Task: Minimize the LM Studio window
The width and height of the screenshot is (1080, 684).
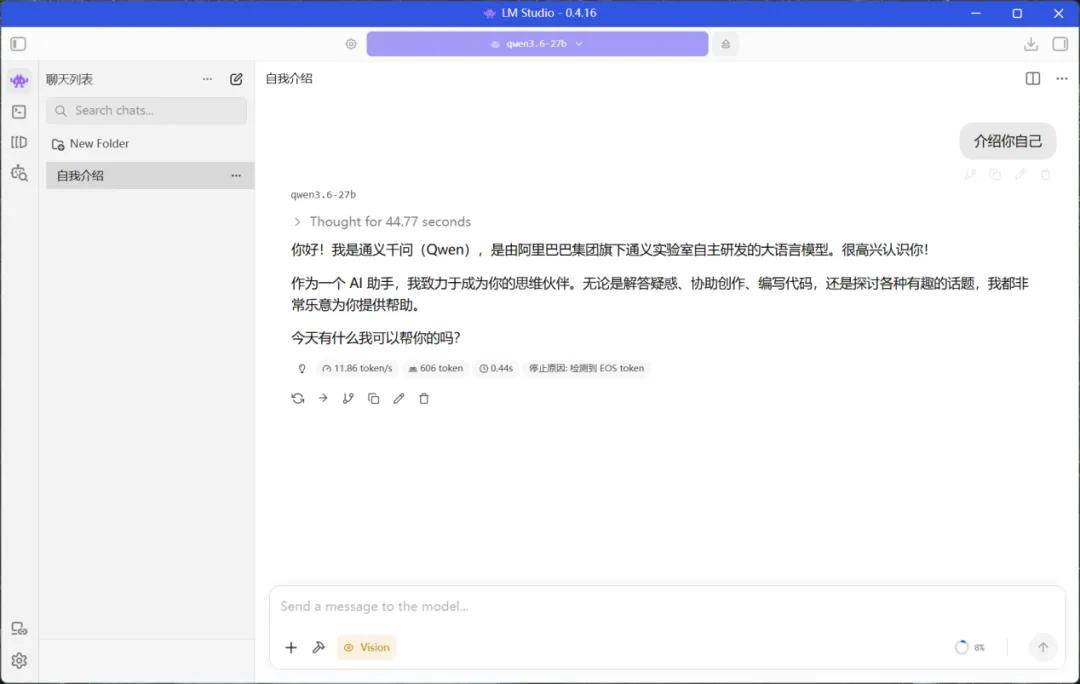Action: point(975,13)
